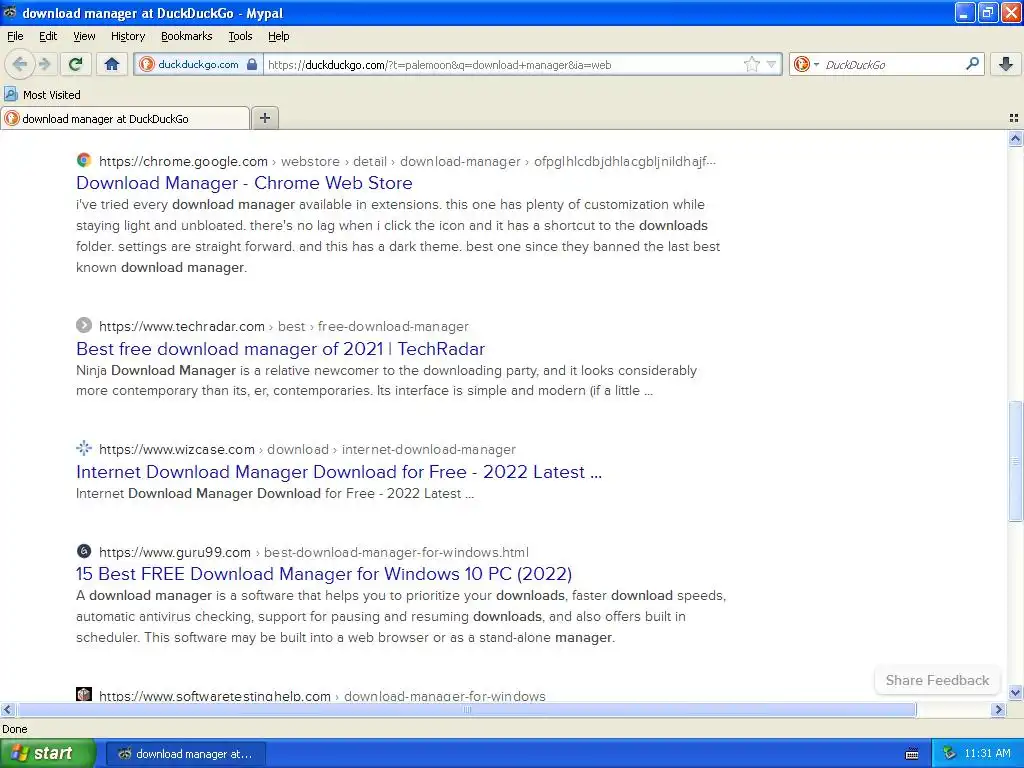The image size is (1024, 768).
Task: Open the History menu
Action: (128, 36)
